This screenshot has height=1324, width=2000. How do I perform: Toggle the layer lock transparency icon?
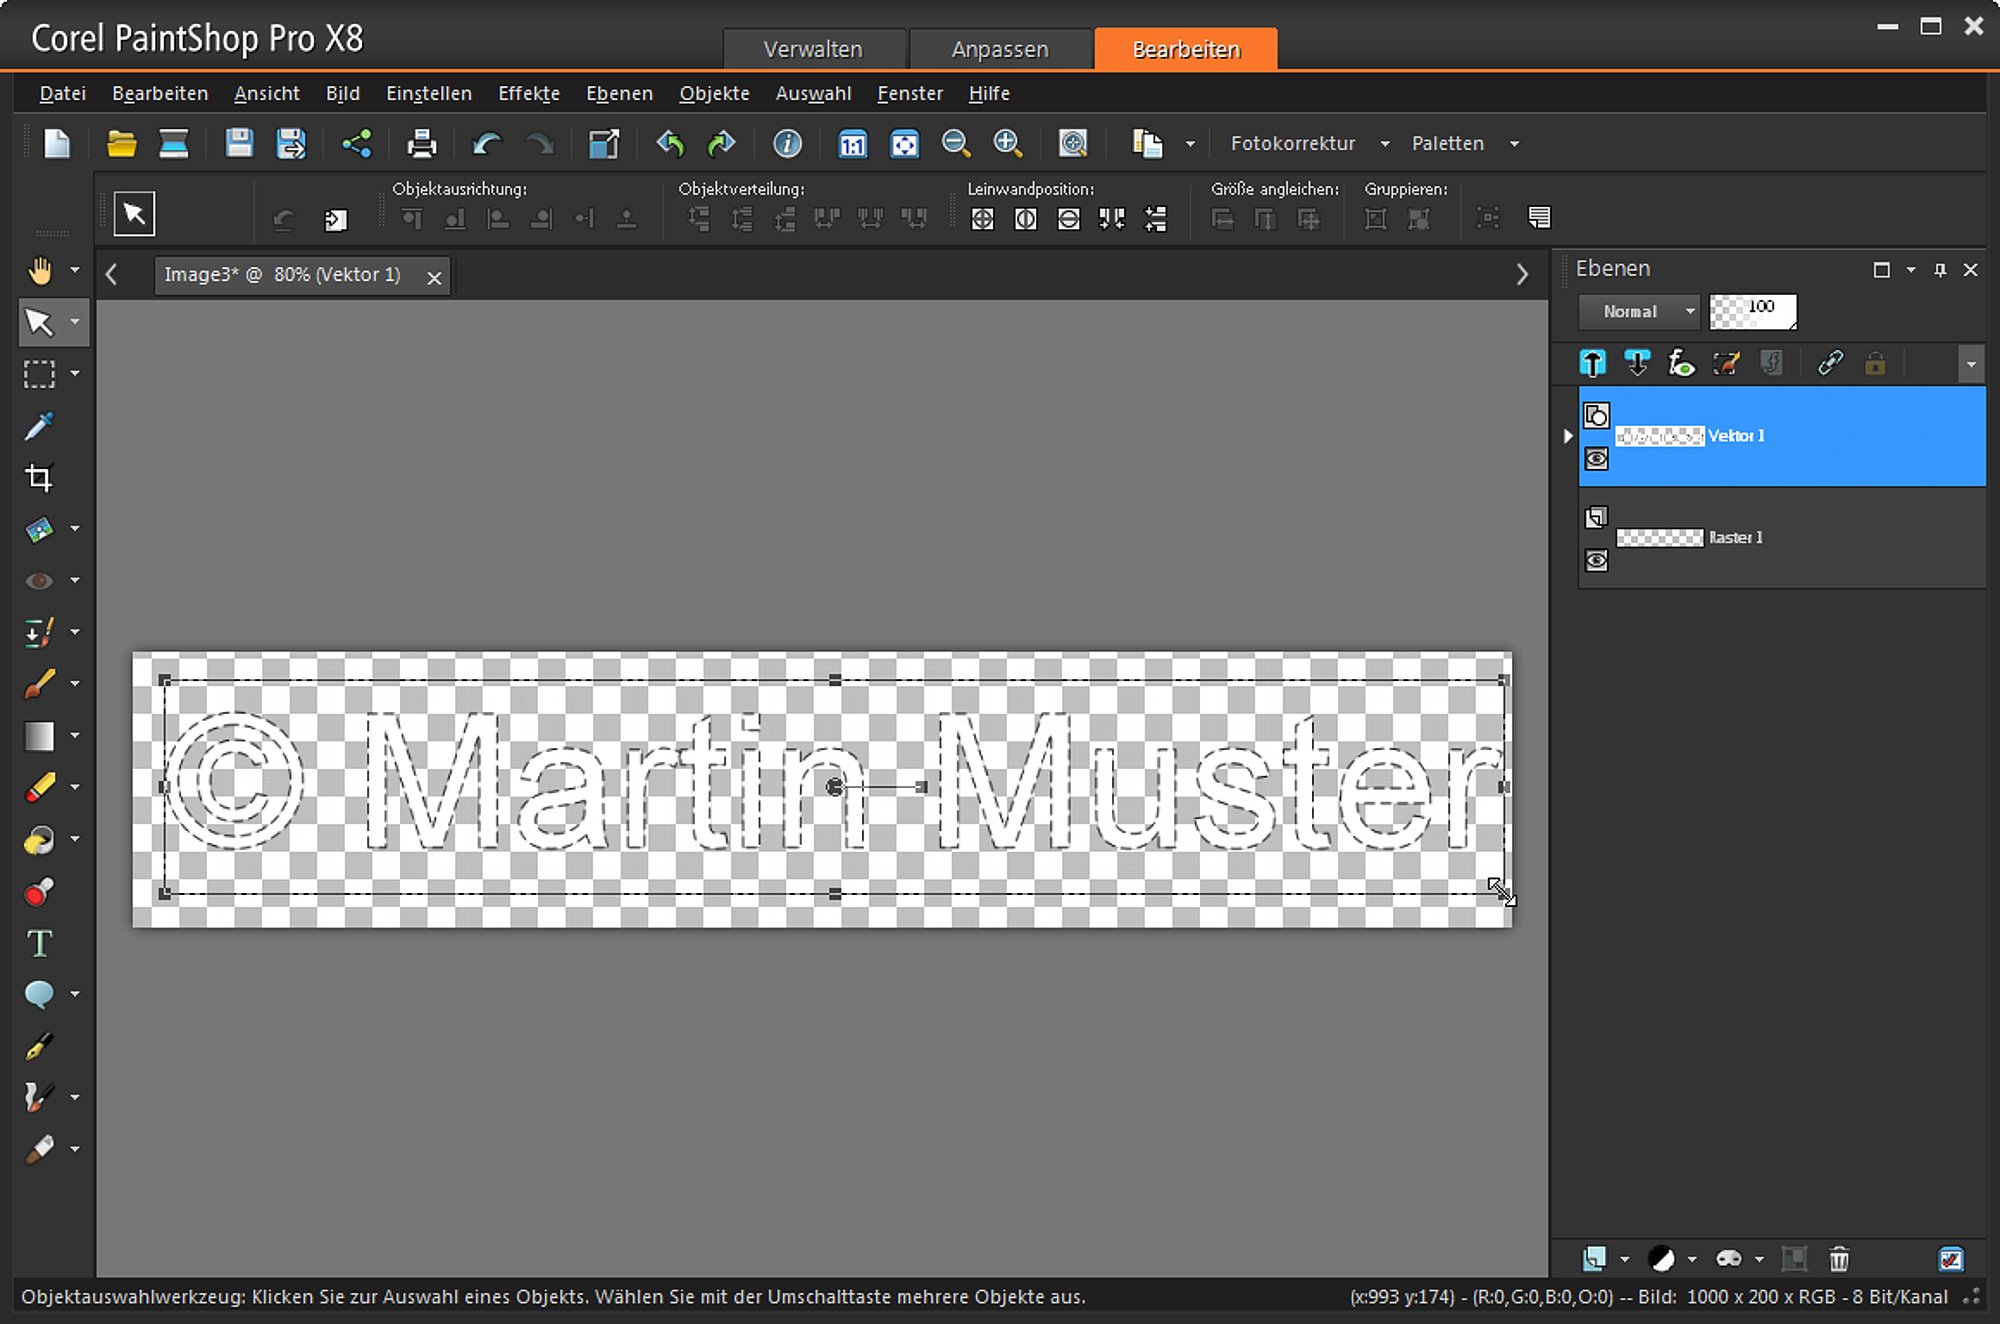tap(1875, 363)
